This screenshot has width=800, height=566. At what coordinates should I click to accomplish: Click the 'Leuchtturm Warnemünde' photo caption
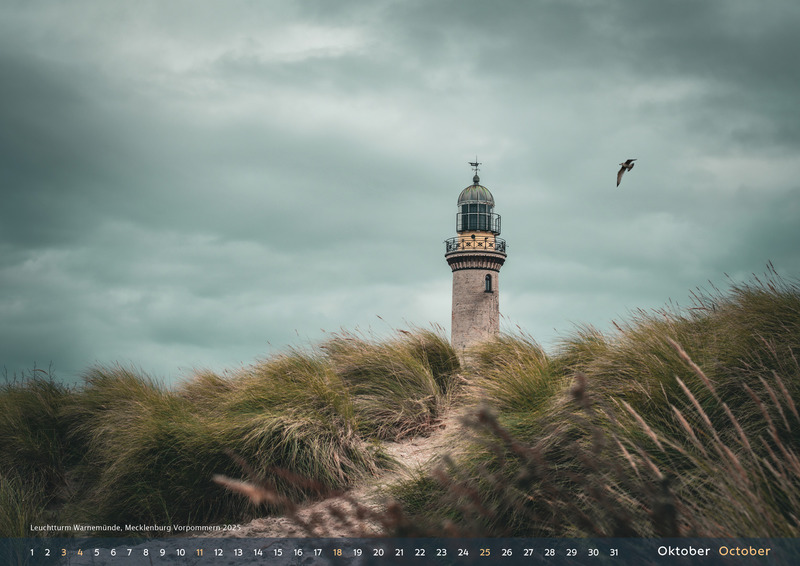click(135, 527)
